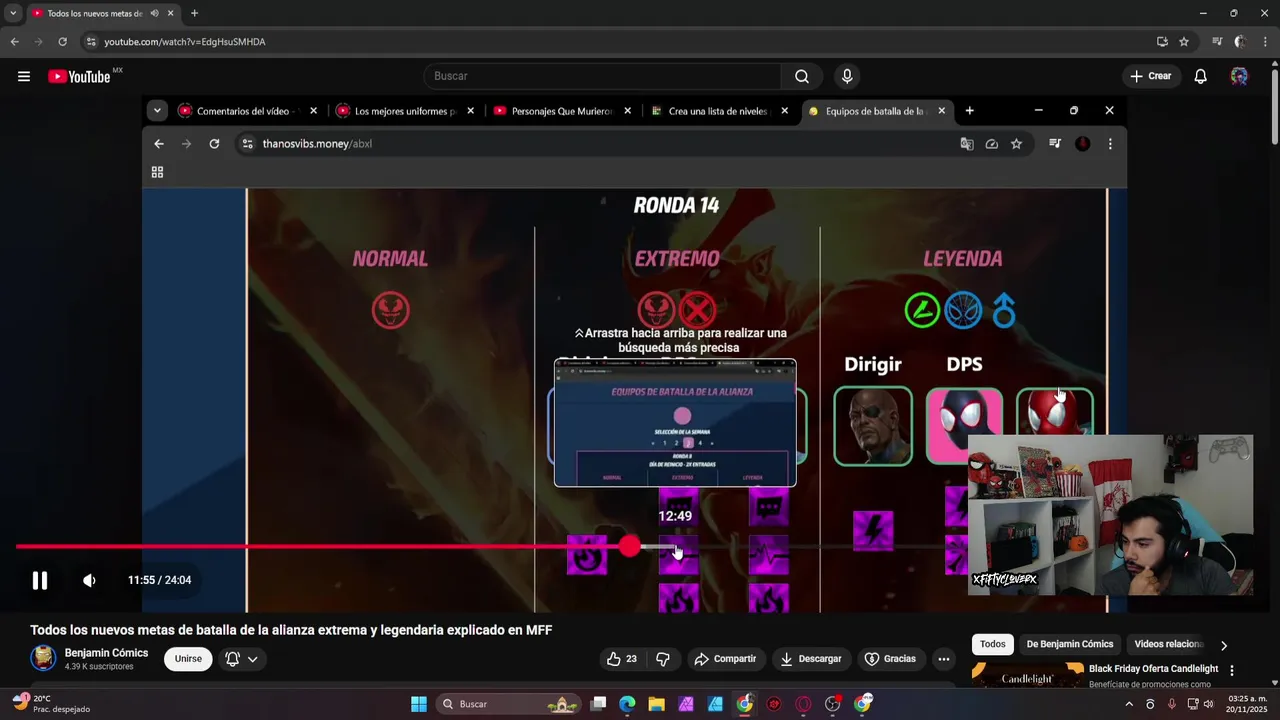Select the Todos chip
This screenshot has width=1280, height=720.
[992, 644]
